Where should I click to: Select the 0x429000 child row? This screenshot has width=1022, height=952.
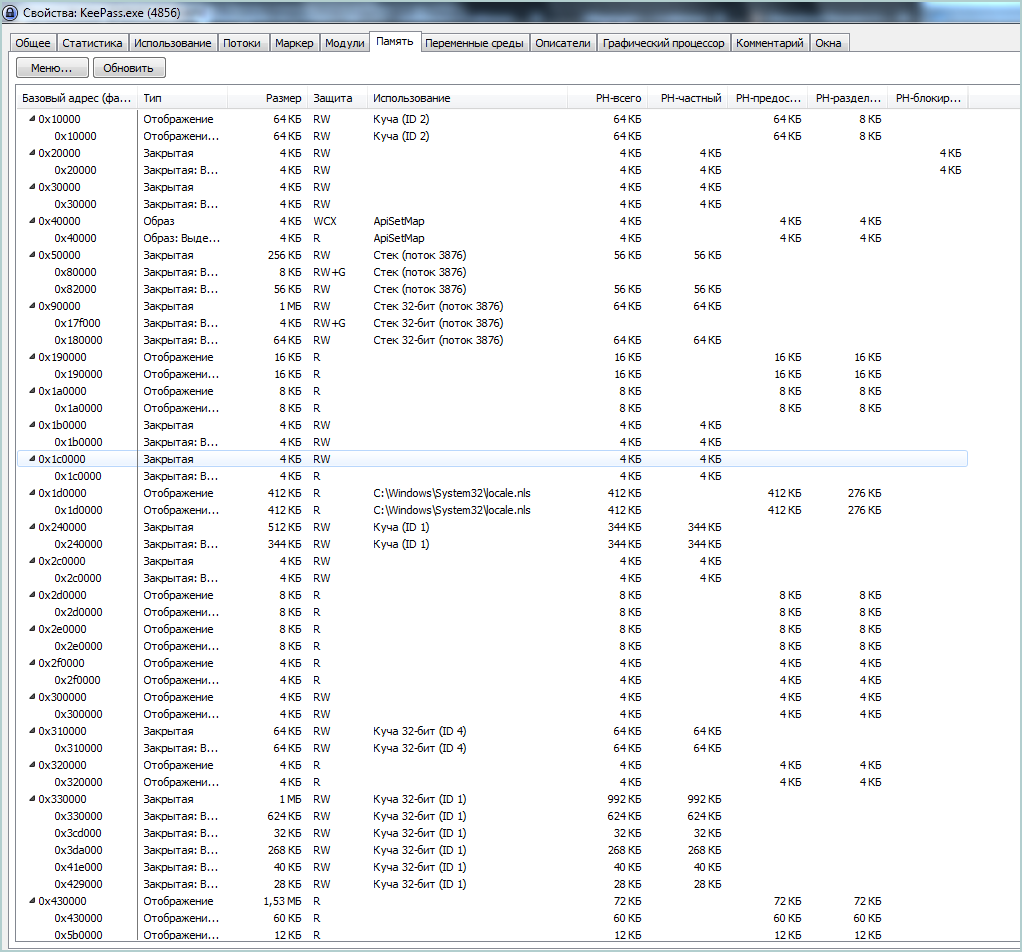[x=492, y=884]
